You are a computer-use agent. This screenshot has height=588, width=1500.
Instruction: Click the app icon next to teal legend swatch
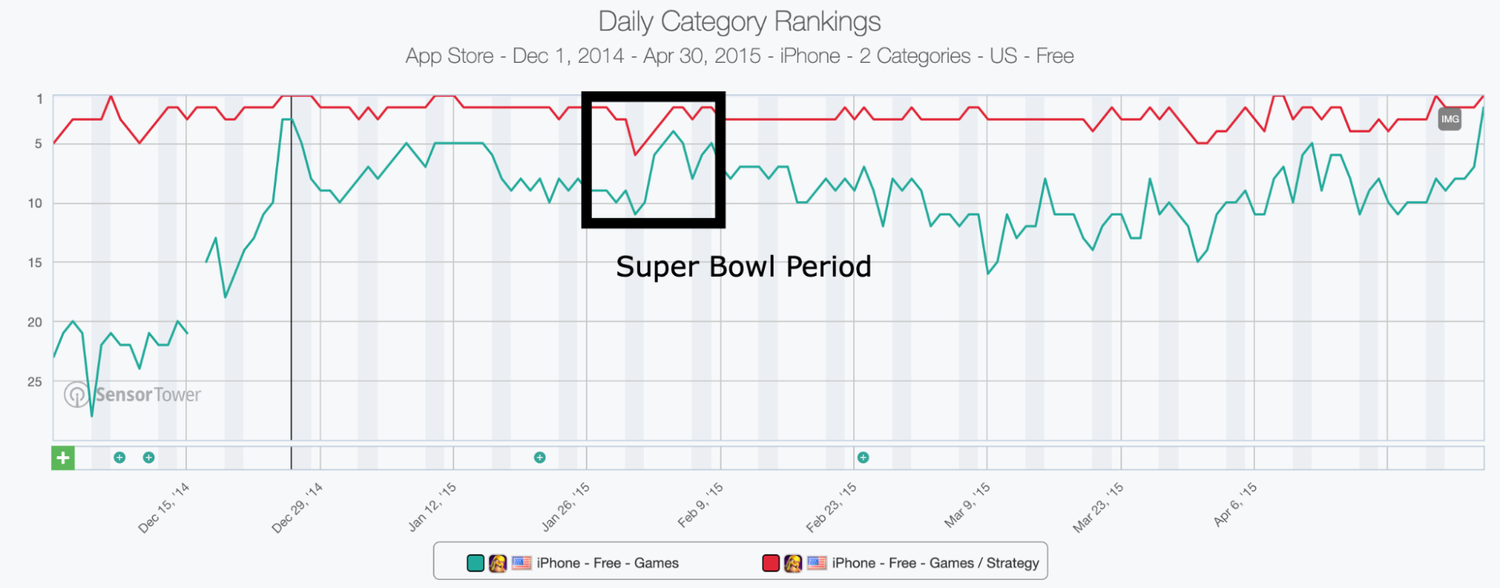point(497,563)
